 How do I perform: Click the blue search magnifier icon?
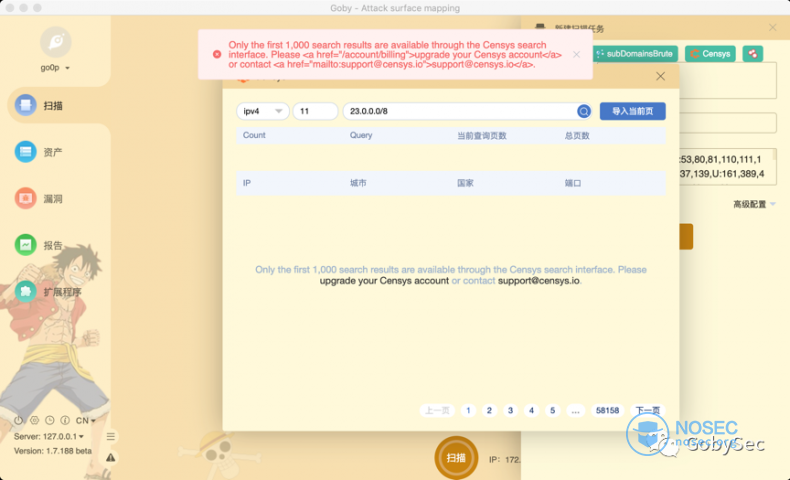pos(584,111)
